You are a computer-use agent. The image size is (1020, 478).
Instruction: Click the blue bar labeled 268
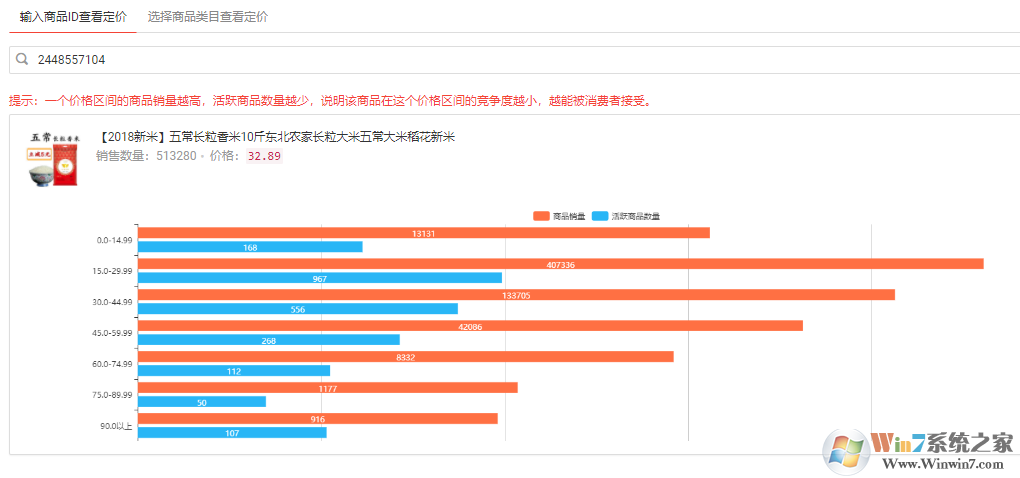point(269,340)
